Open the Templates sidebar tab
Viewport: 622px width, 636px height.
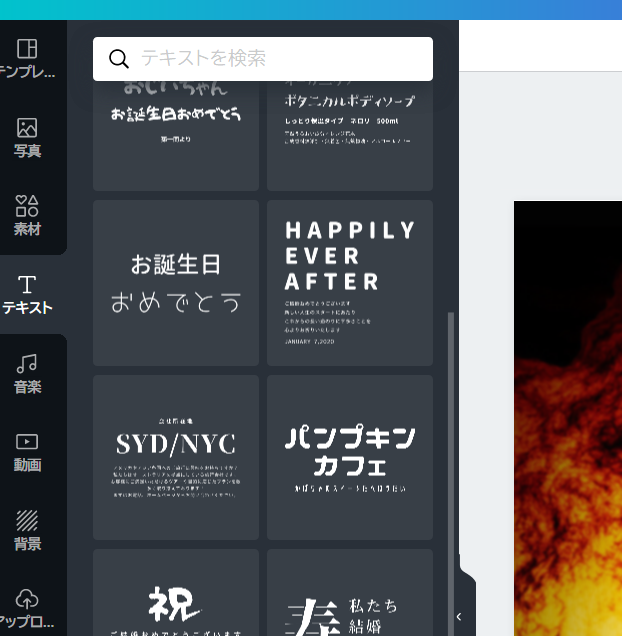(27, 59)
